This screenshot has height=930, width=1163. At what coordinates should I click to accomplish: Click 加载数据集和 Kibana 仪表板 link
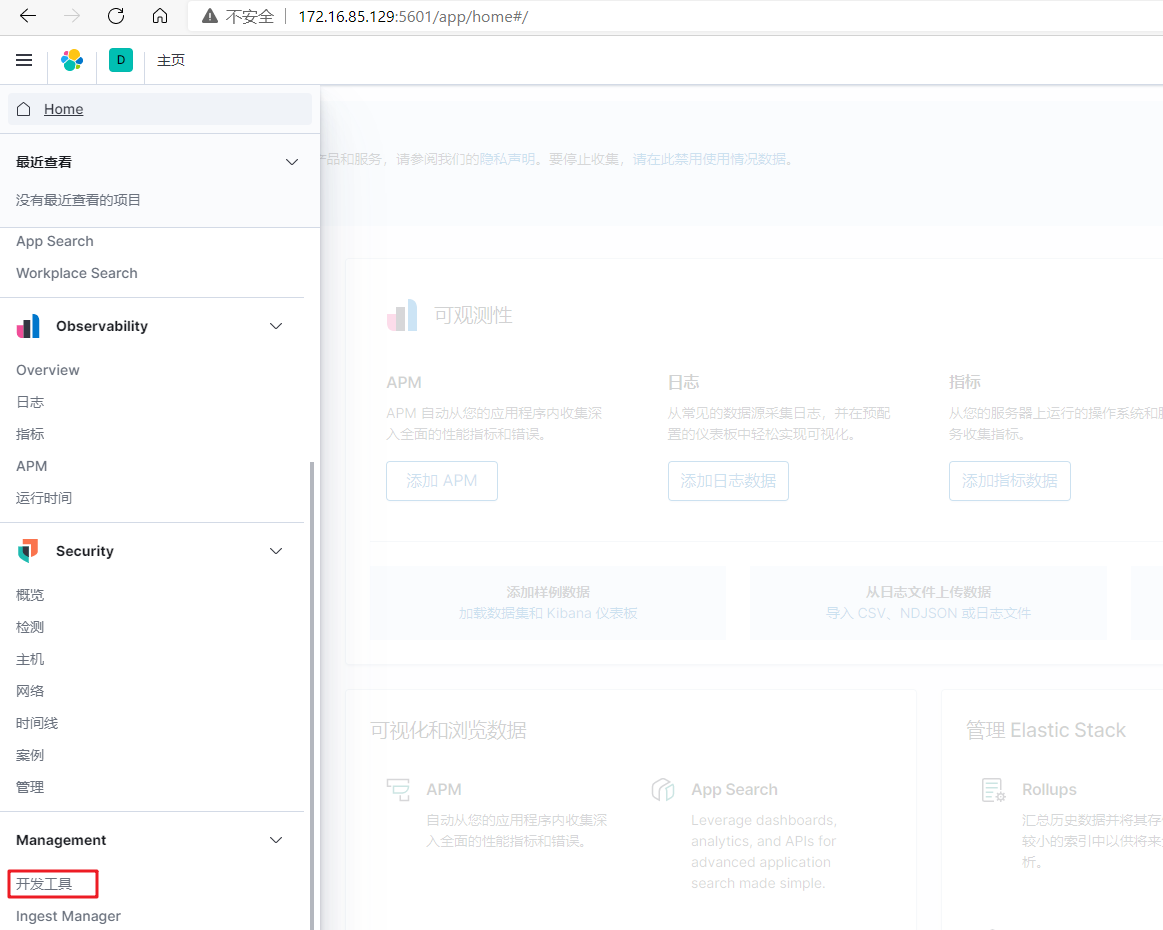click(548, 613)
